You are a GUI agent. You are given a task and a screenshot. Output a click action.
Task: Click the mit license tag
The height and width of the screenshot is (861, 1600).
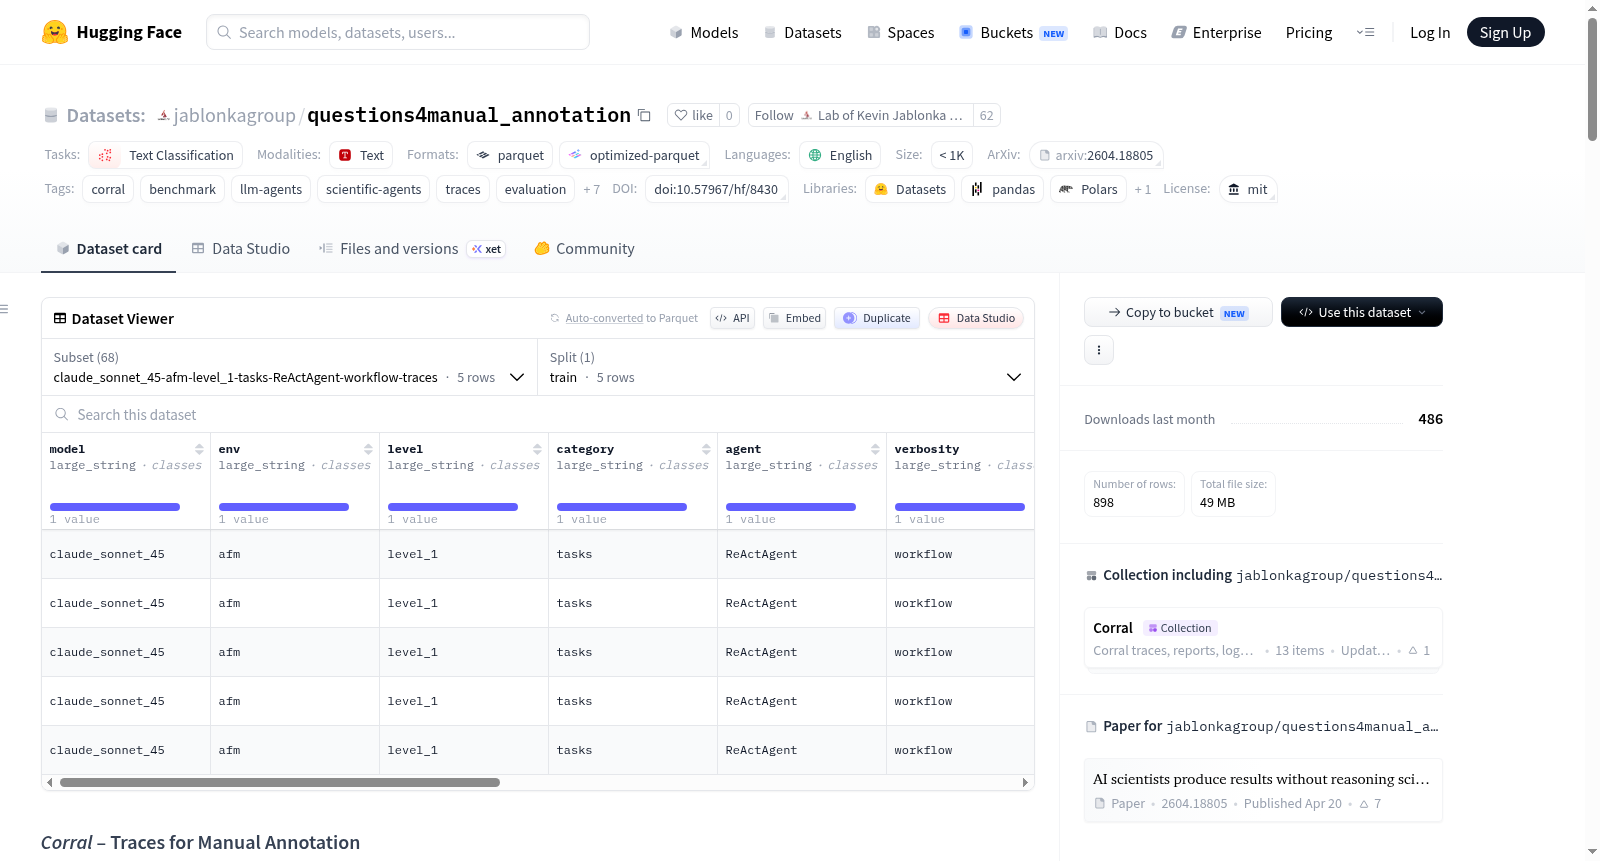pos(1248,190)
